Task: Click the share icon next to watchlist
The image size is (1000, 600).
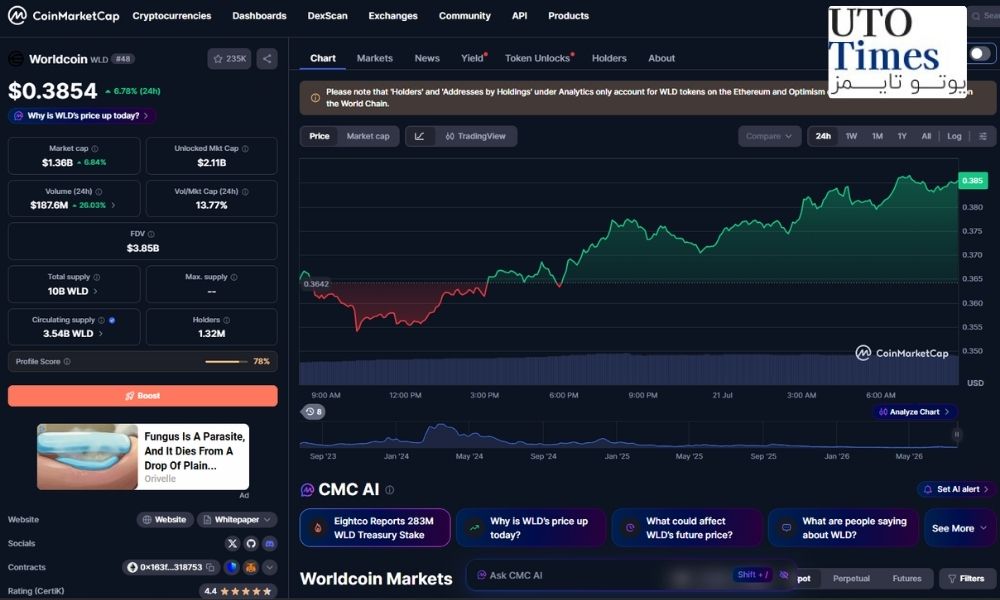Action: coord(267,59)
